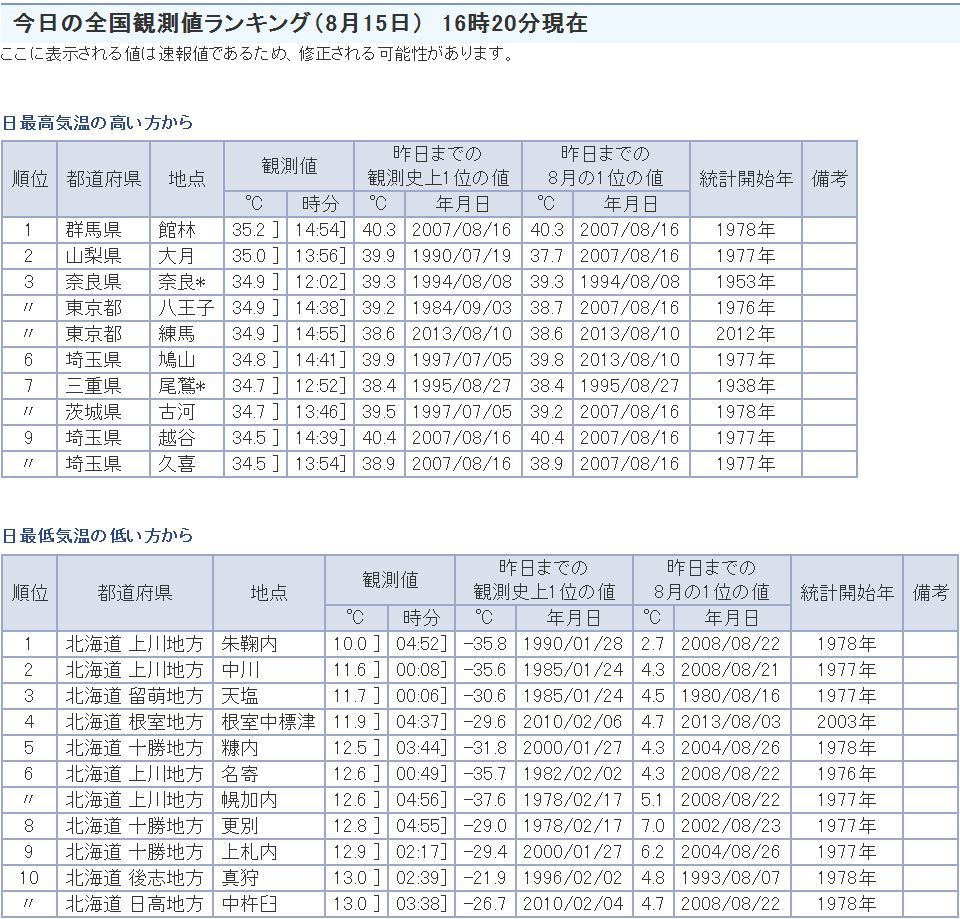Click the 35.2 temperature value for 館林
Viewport: 960px width, 919px height.
[249, 230]
